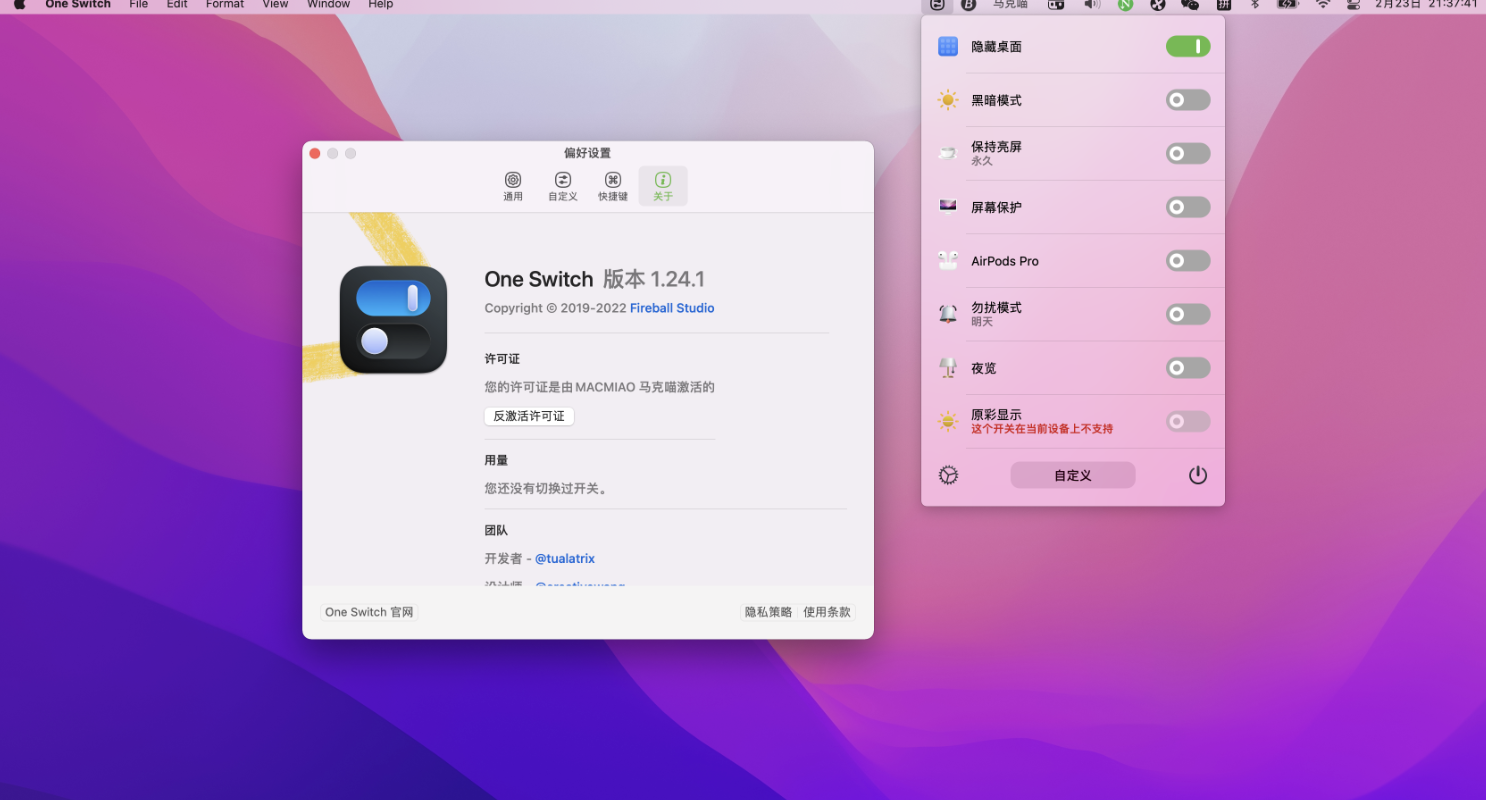The width and height of the screenshot is (1486, 800).
Task: Click the volume icon in menu bar
Action: click(x=1092, y=4)
